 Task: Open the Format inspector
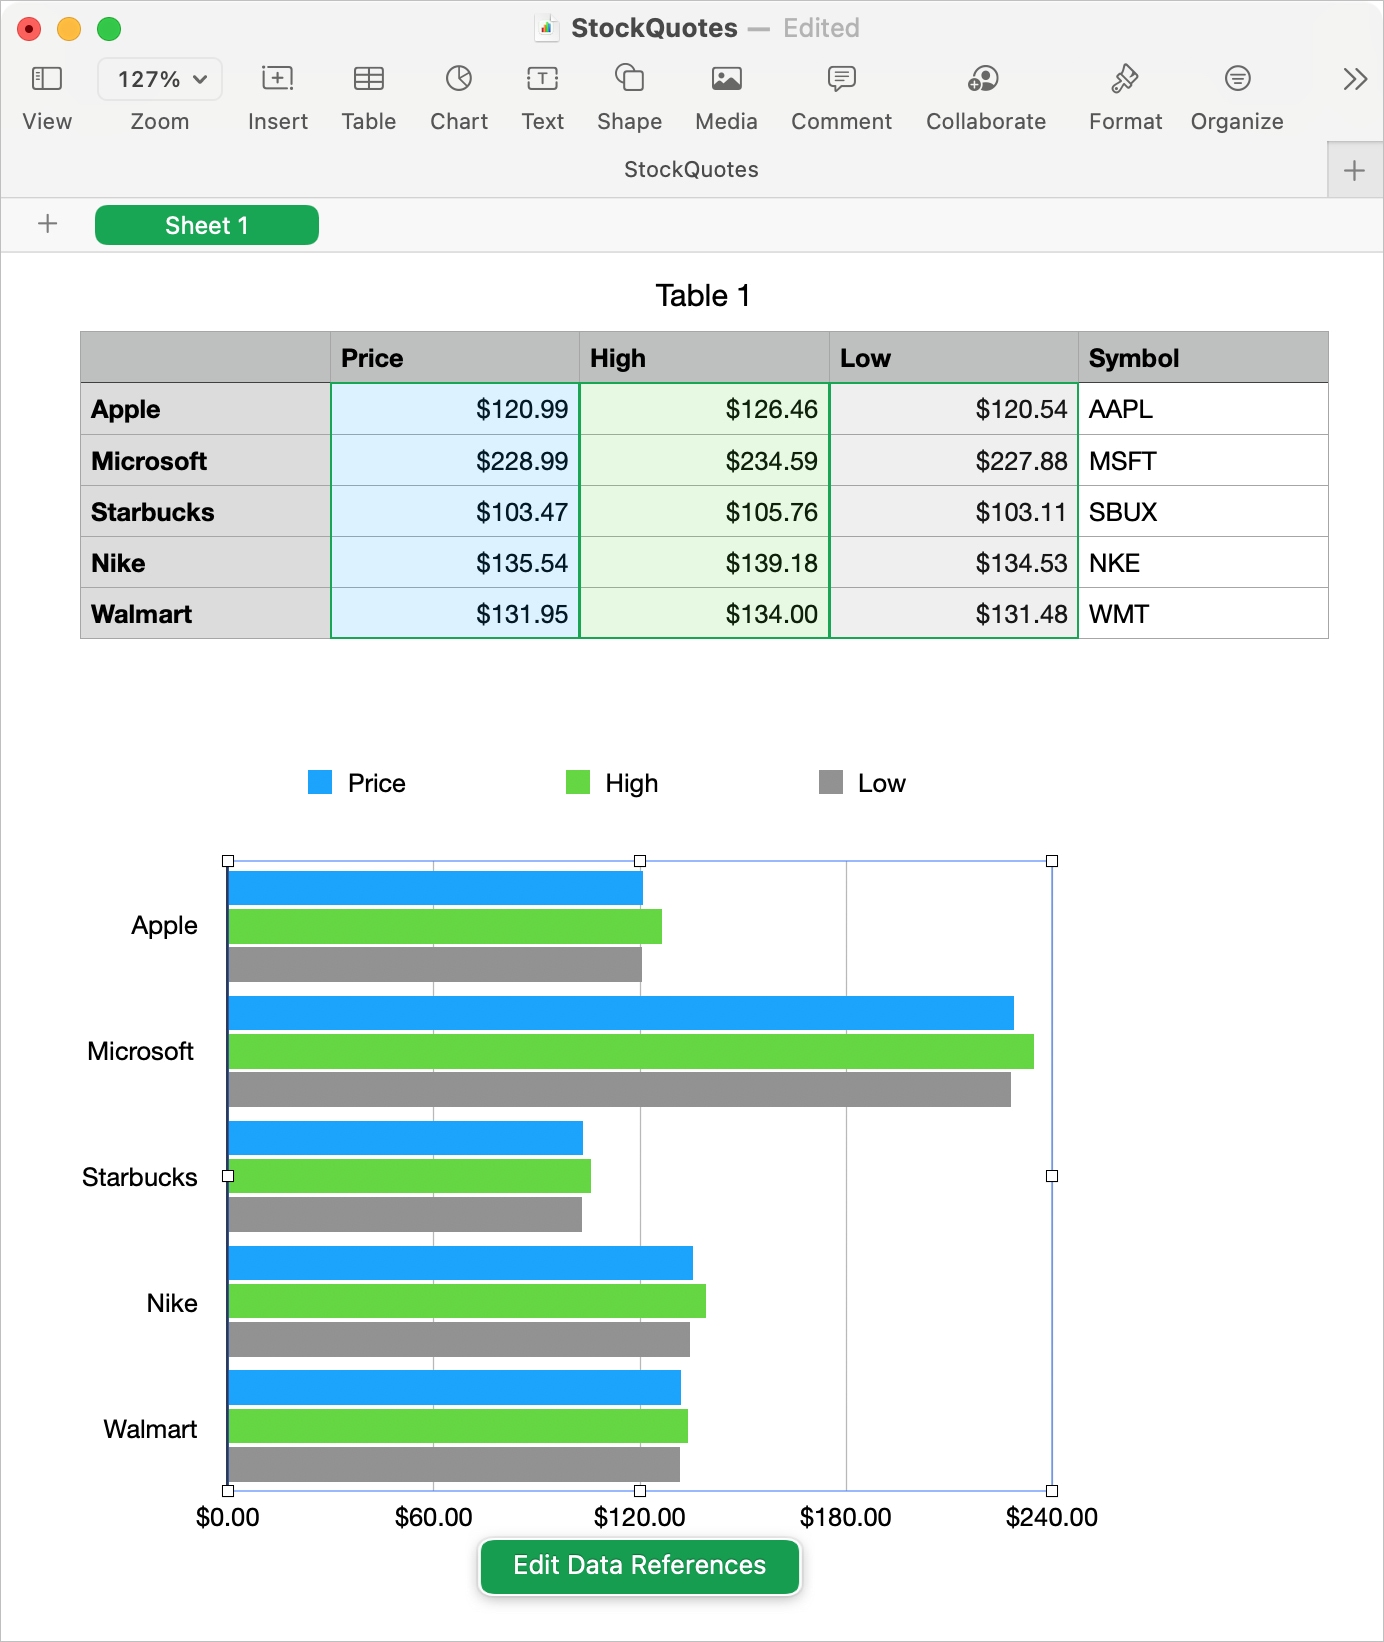click(x=1125, y=78)
